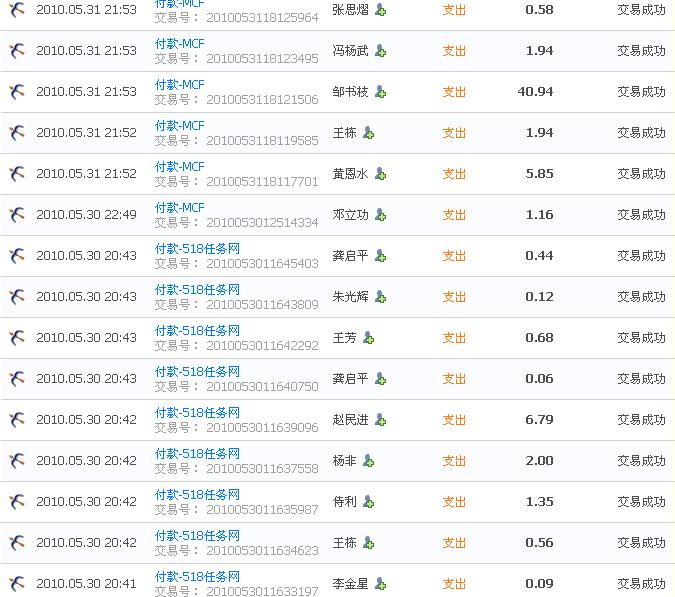Add 赵民进 using the contact icon
This screenshot has width=675, height=597.
tap(380, 420)
